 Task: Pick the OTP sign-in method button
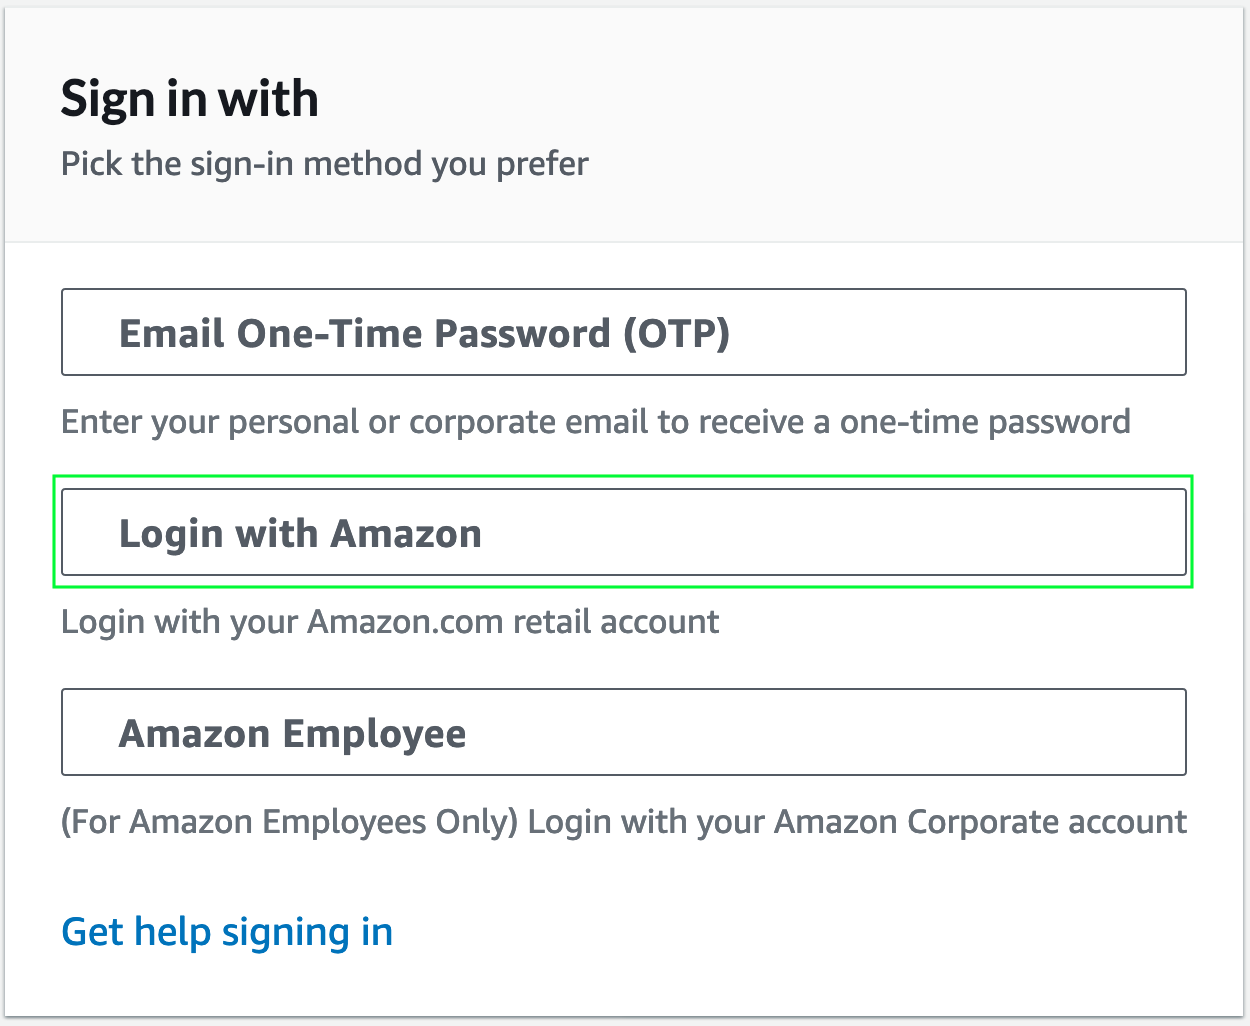click(623, 332)
